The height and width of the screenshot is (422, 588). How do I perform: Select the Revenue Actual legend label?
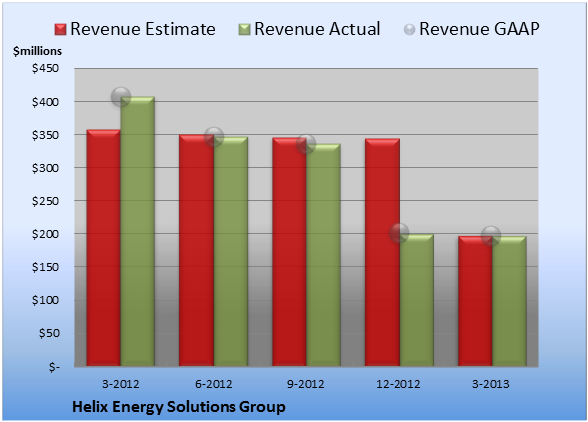(317, 29)
